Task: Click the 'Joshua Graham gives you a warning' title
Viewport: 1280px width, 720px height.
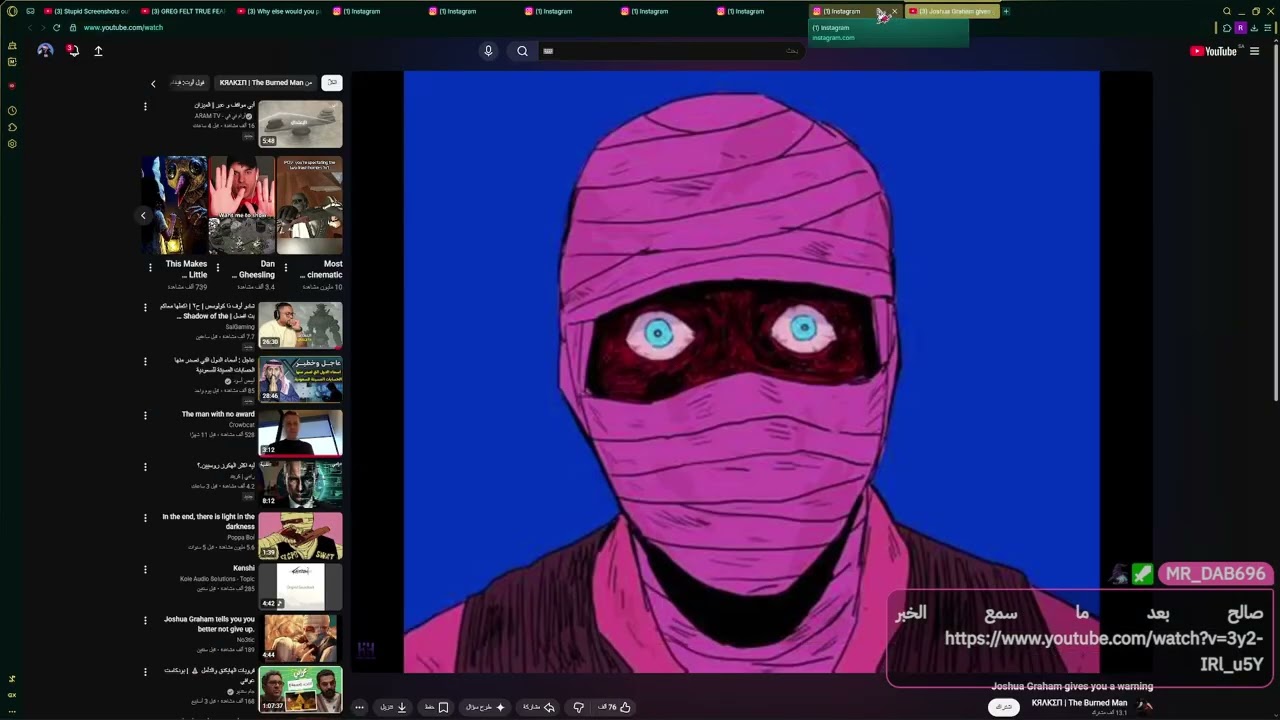Action: pyautogui.click(x=1072, y=687)
